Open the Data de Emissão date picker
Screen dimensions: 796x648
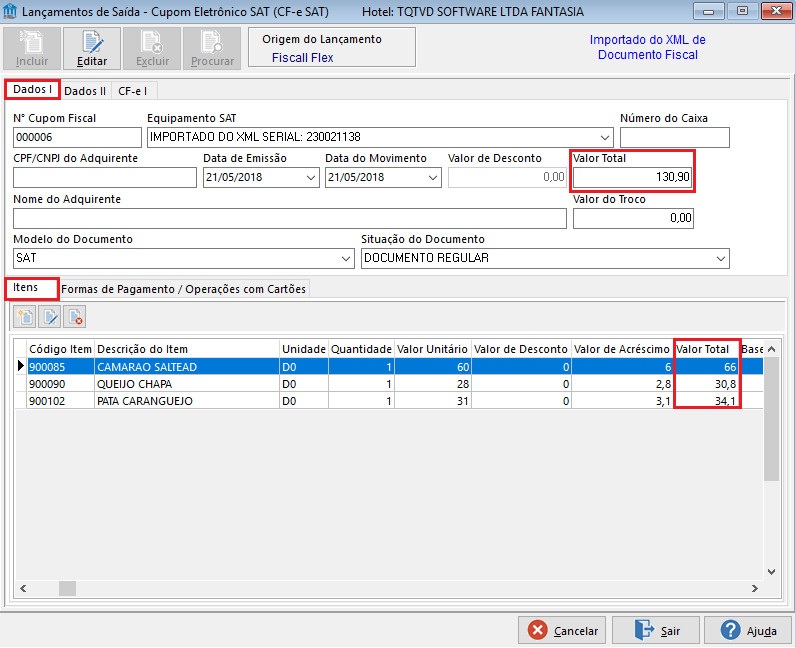point(311,178)
